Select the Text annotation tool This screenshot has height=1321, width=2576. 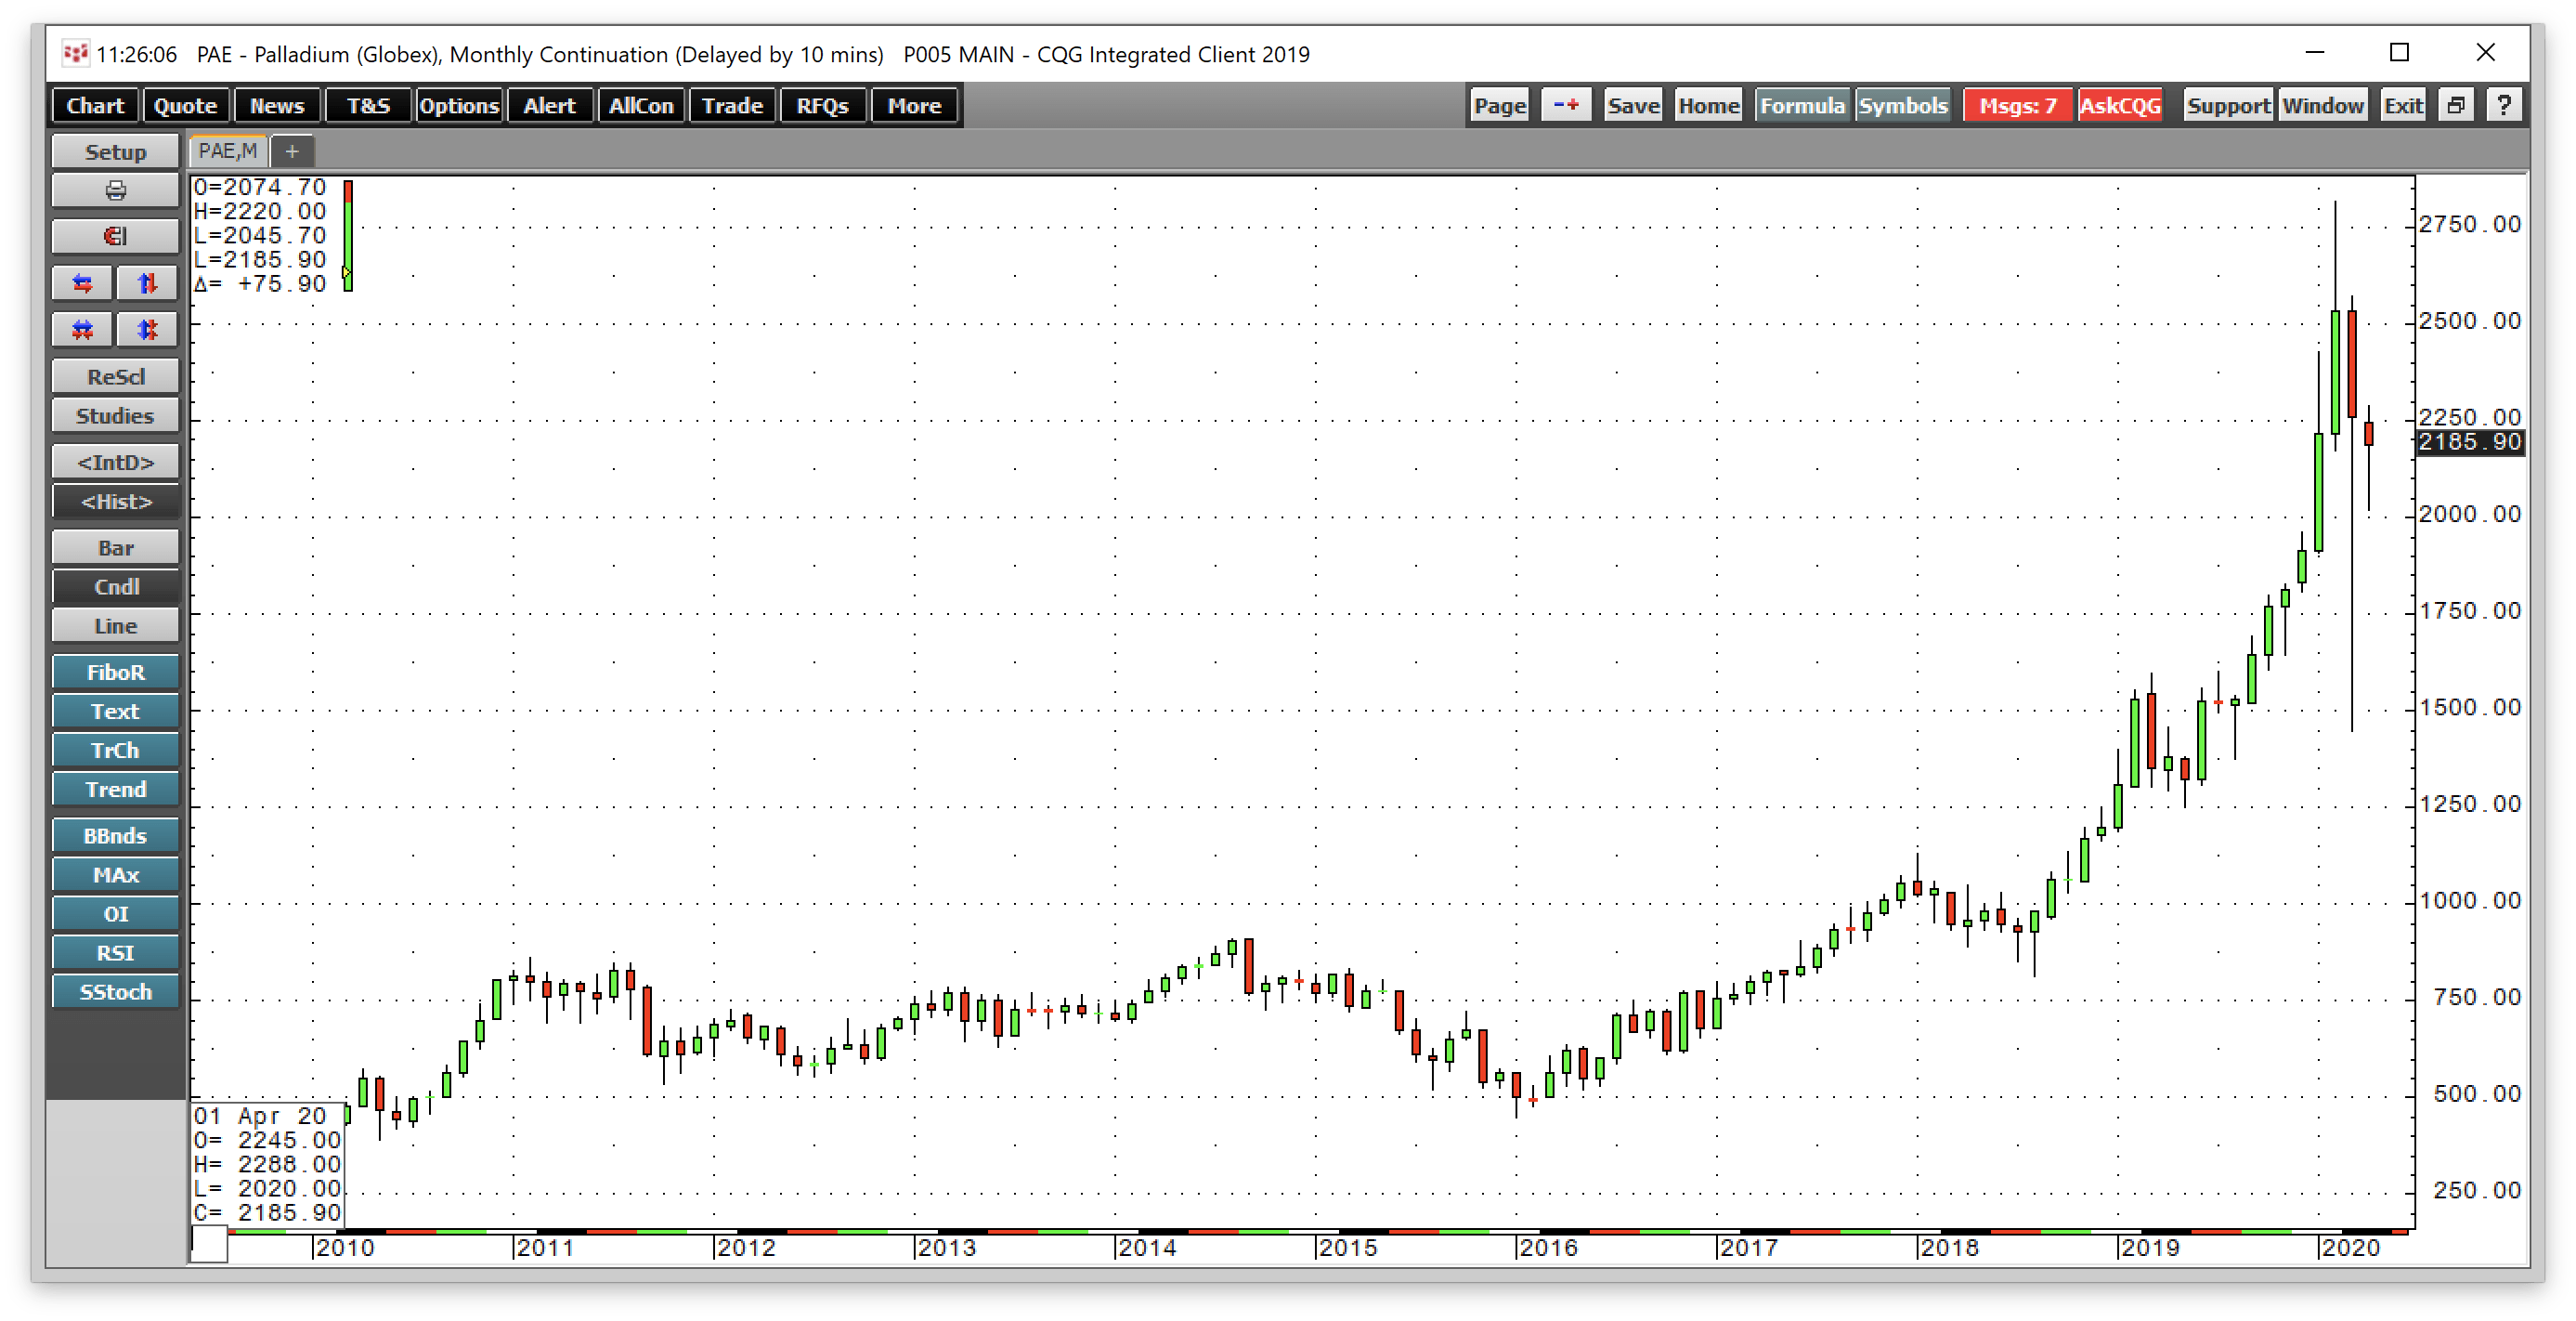[x=115, y=711]
